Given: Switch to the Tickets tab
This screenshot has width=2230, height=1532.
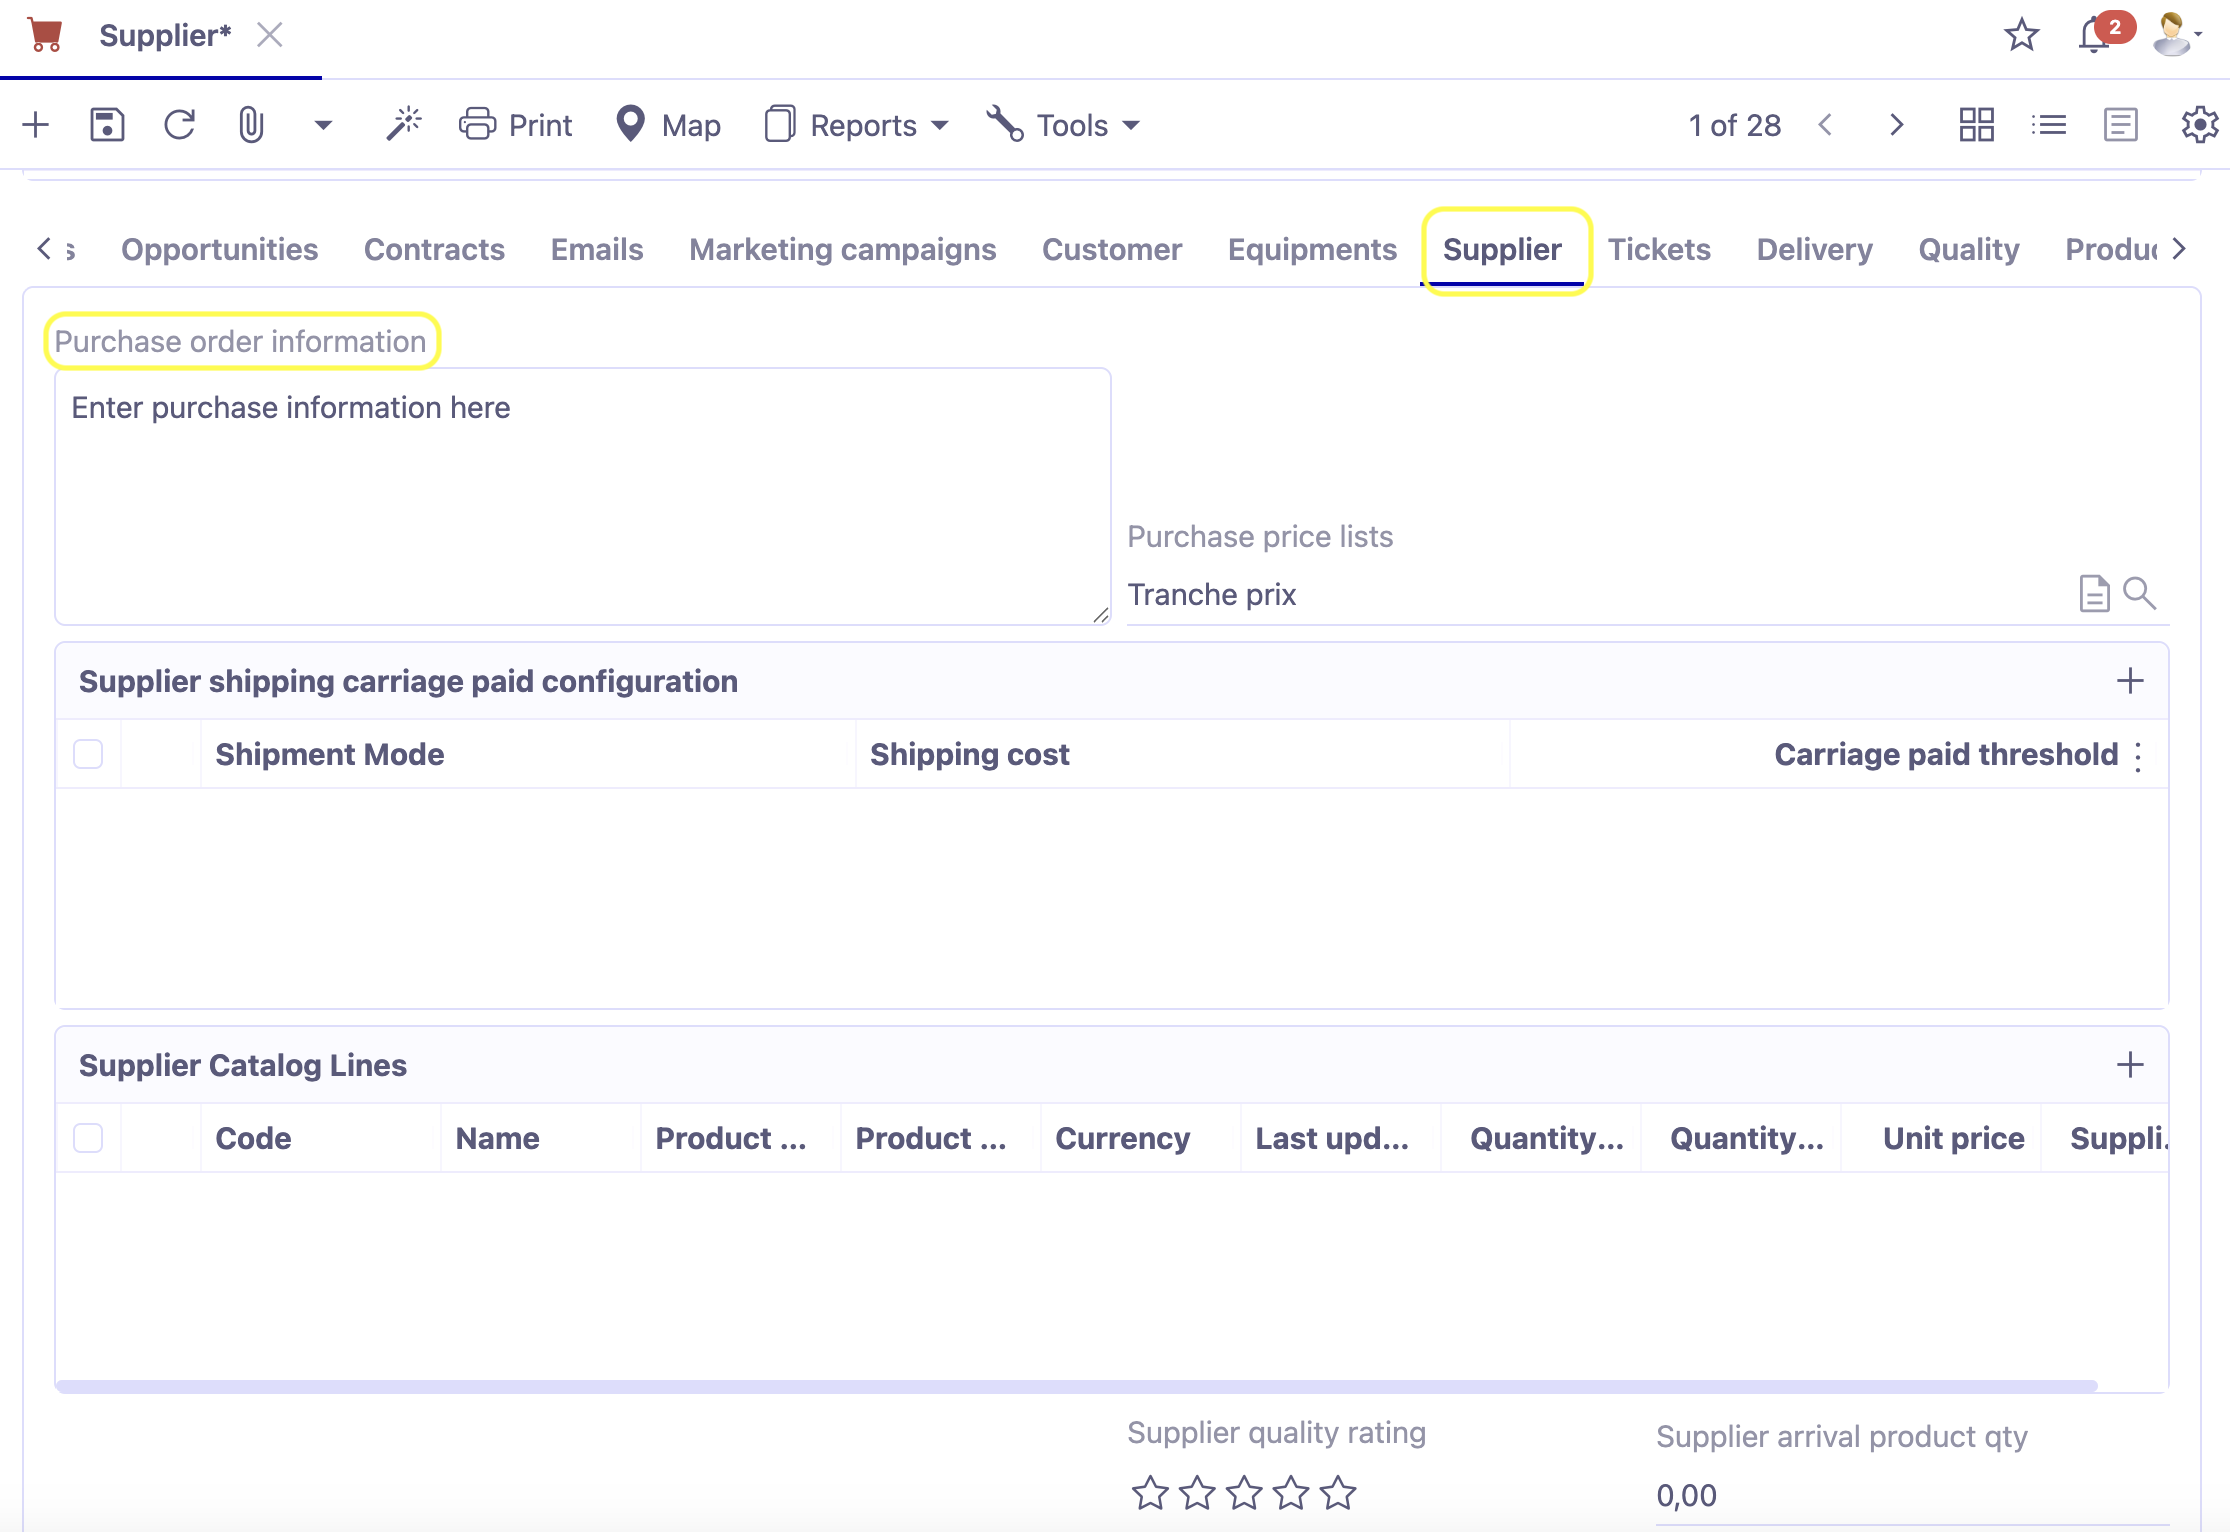Looking at the screenshot, I should [1659, 249].
